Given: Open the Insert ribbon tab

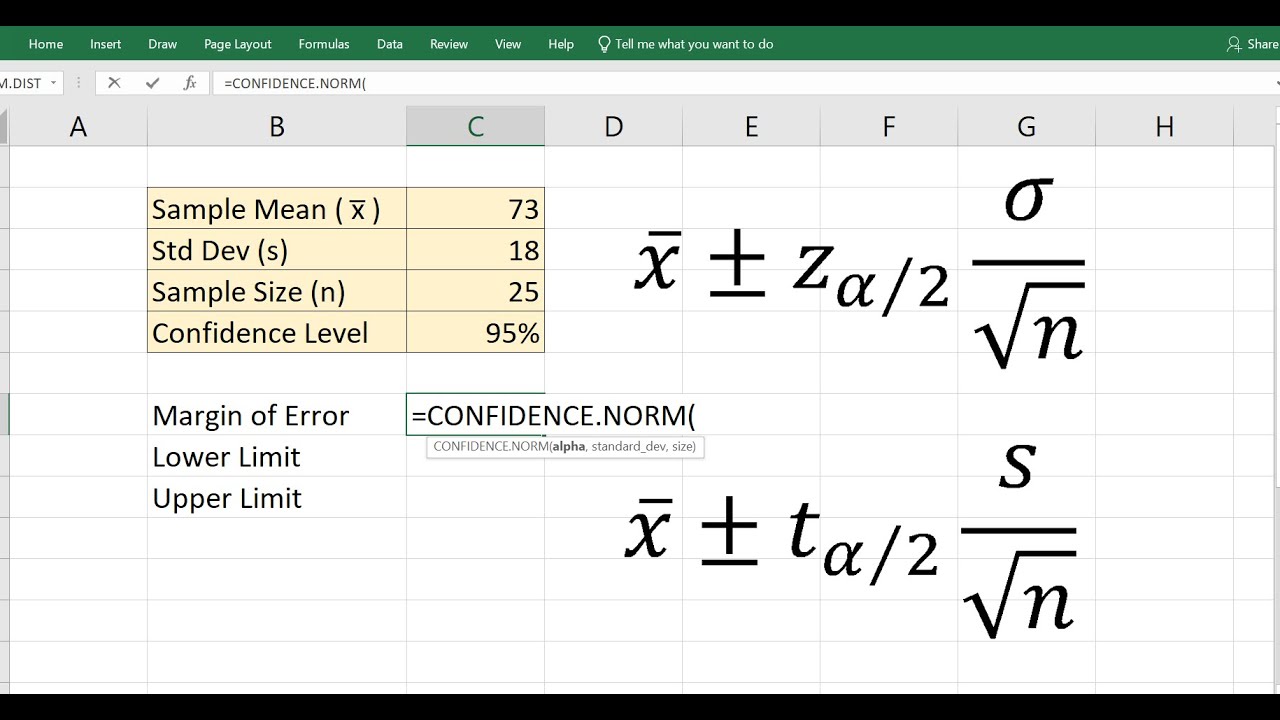Looking at the screenshot, I should click(106, 44).
